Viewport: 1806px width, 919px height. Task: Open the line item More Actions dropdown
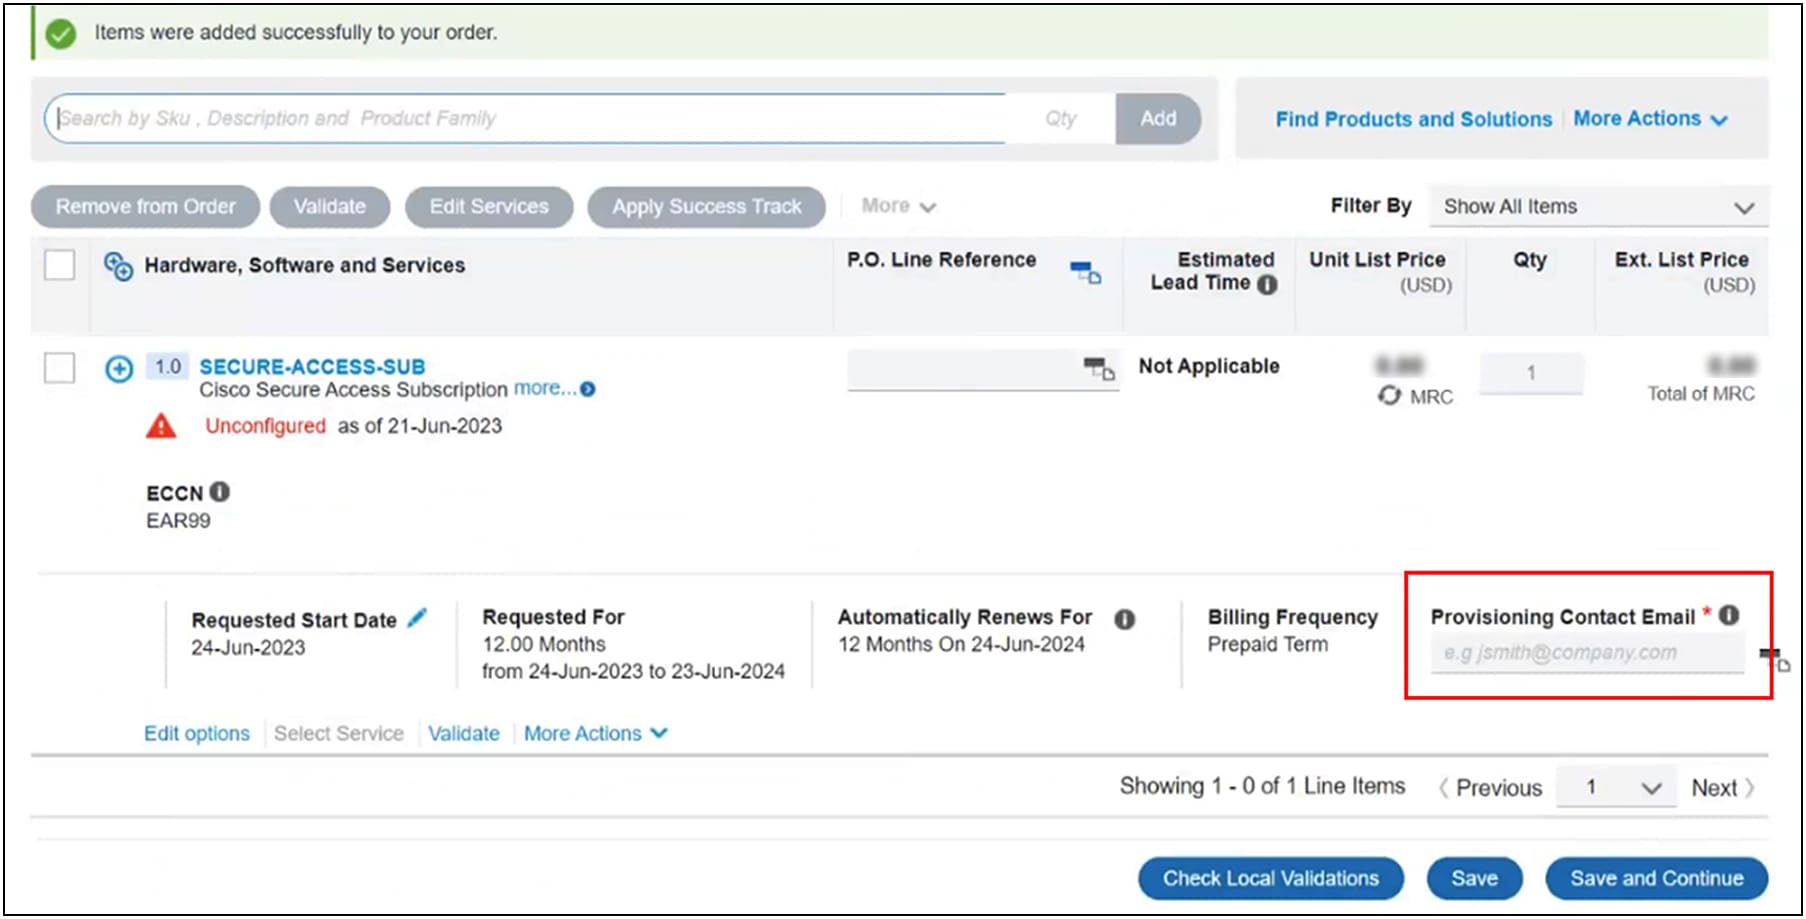596,734
